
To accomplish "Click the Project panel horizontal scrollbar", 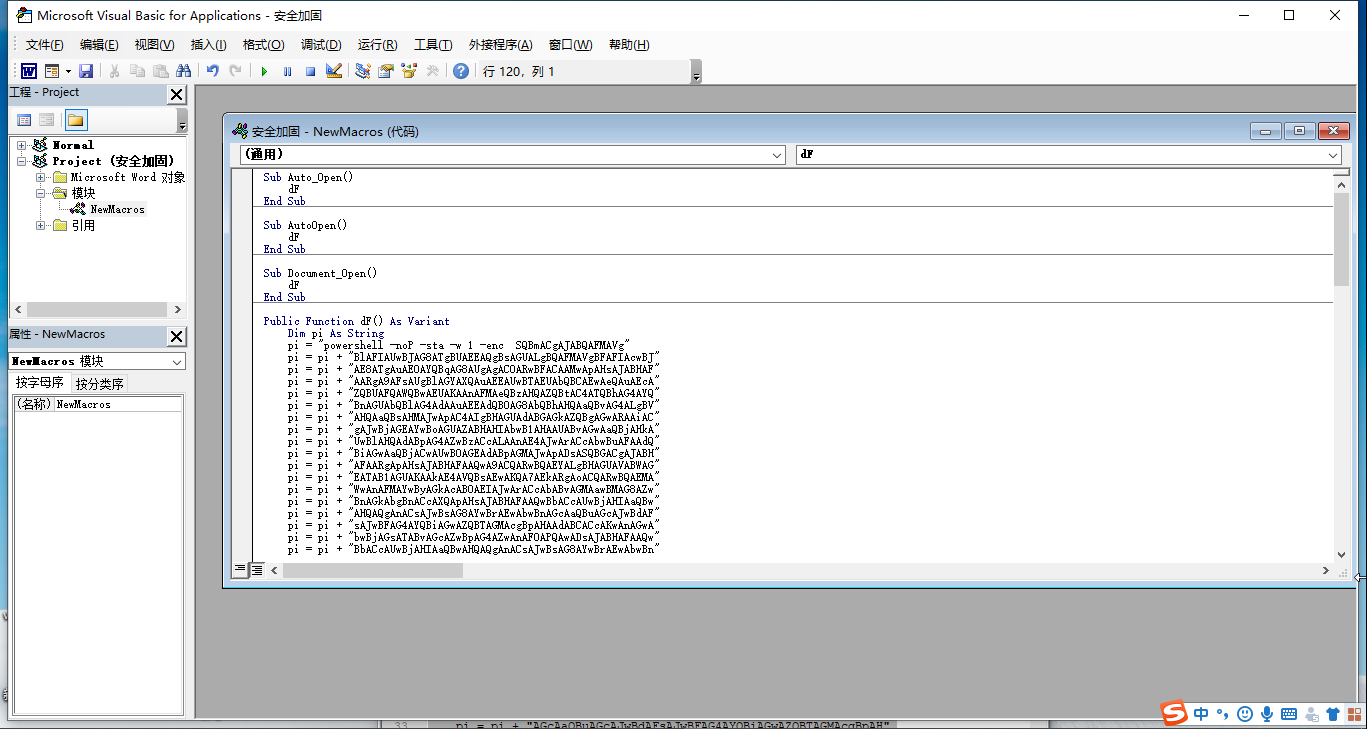I will pos(96,310).
